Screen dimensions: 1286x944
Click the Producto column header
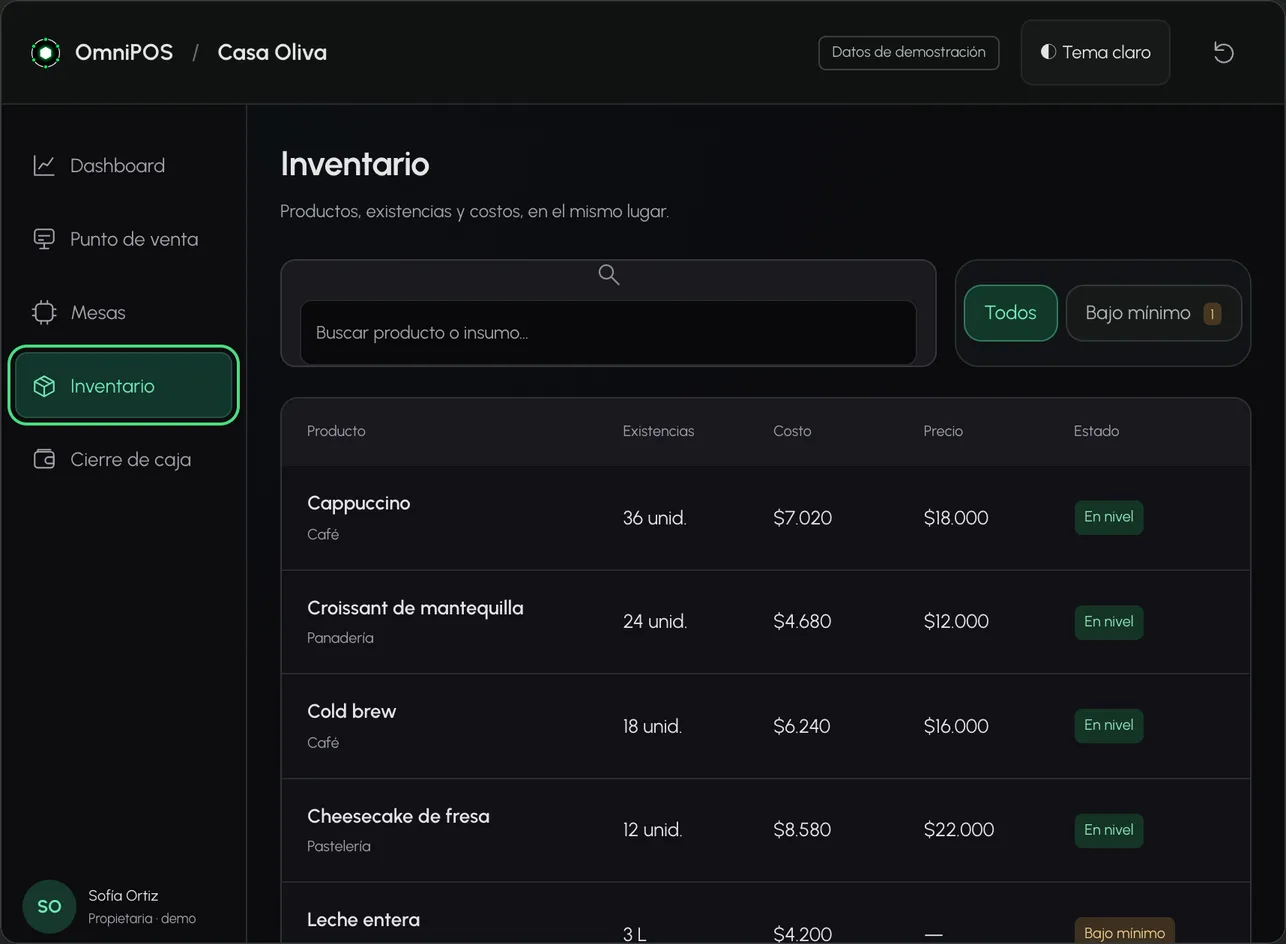click(336, 431)
